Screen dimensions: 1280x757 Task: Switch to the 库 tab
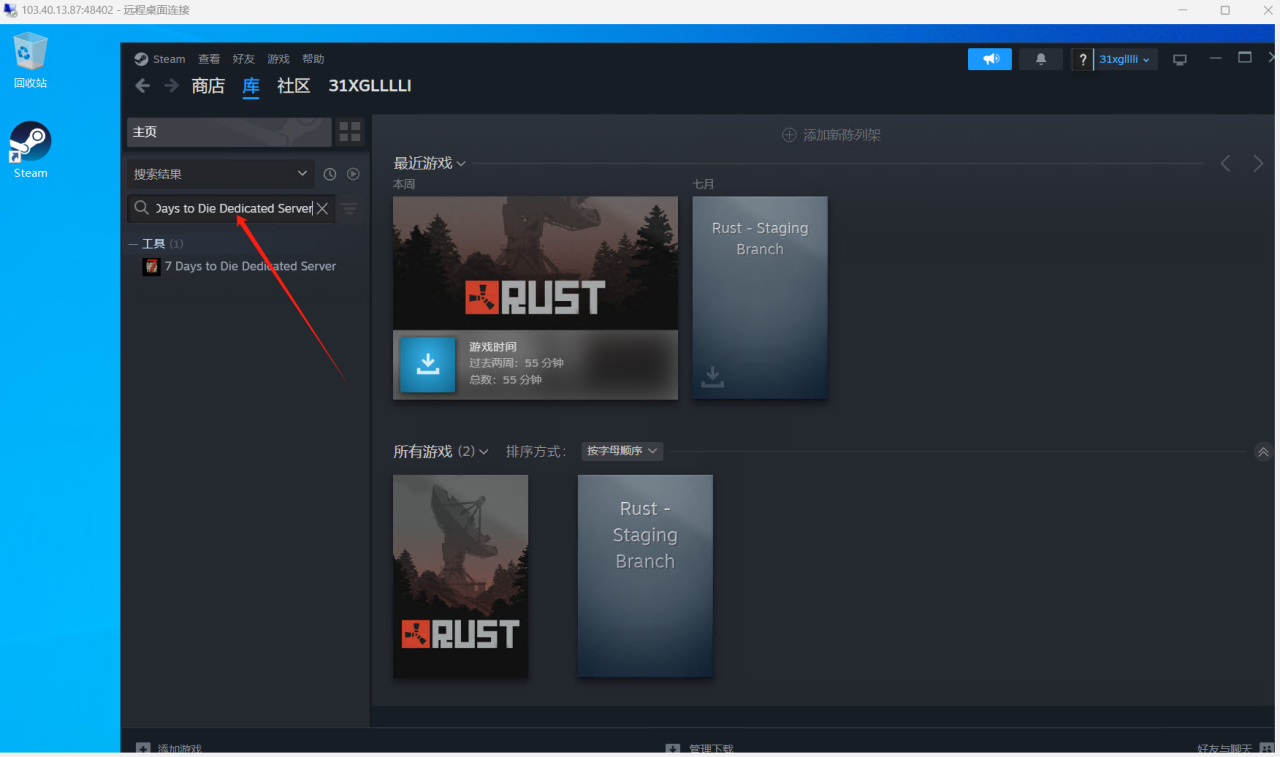pyautogui.click(x=251, y=86)
